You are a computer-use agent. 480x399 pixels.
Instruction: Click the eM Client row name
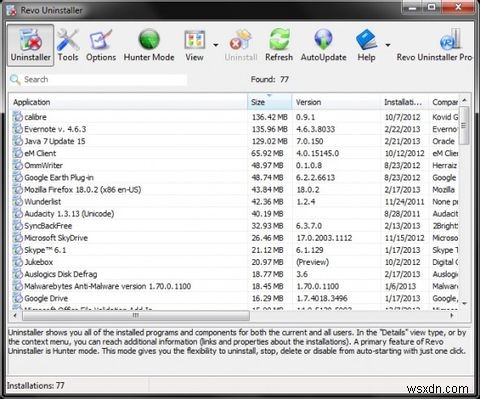(x=40, y=153)
